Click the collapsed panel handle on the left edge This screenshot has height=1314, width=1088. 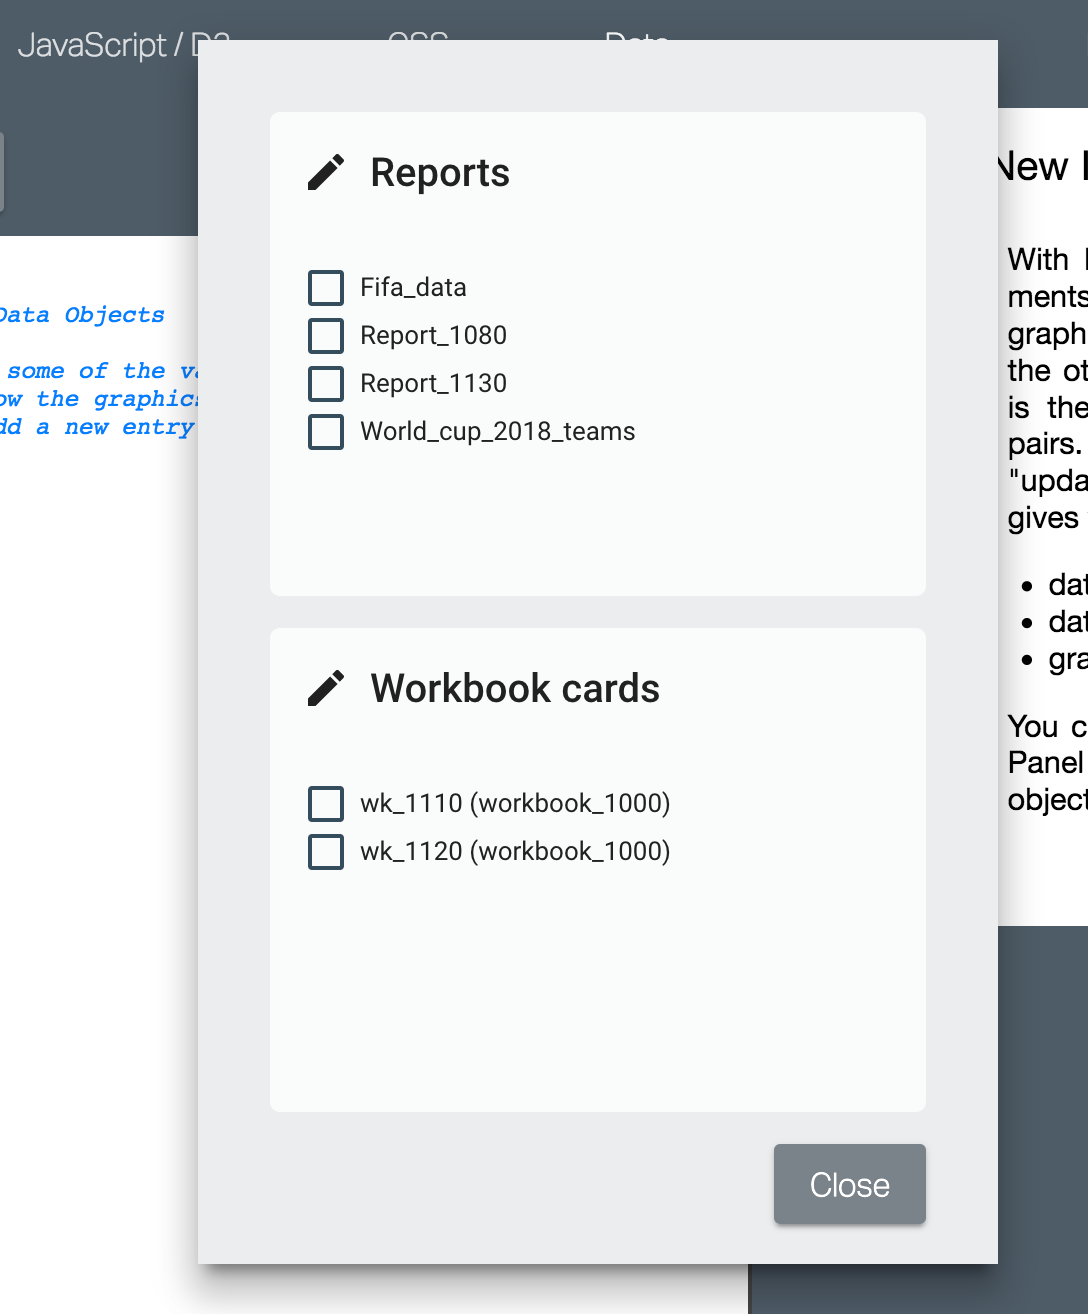4,173
